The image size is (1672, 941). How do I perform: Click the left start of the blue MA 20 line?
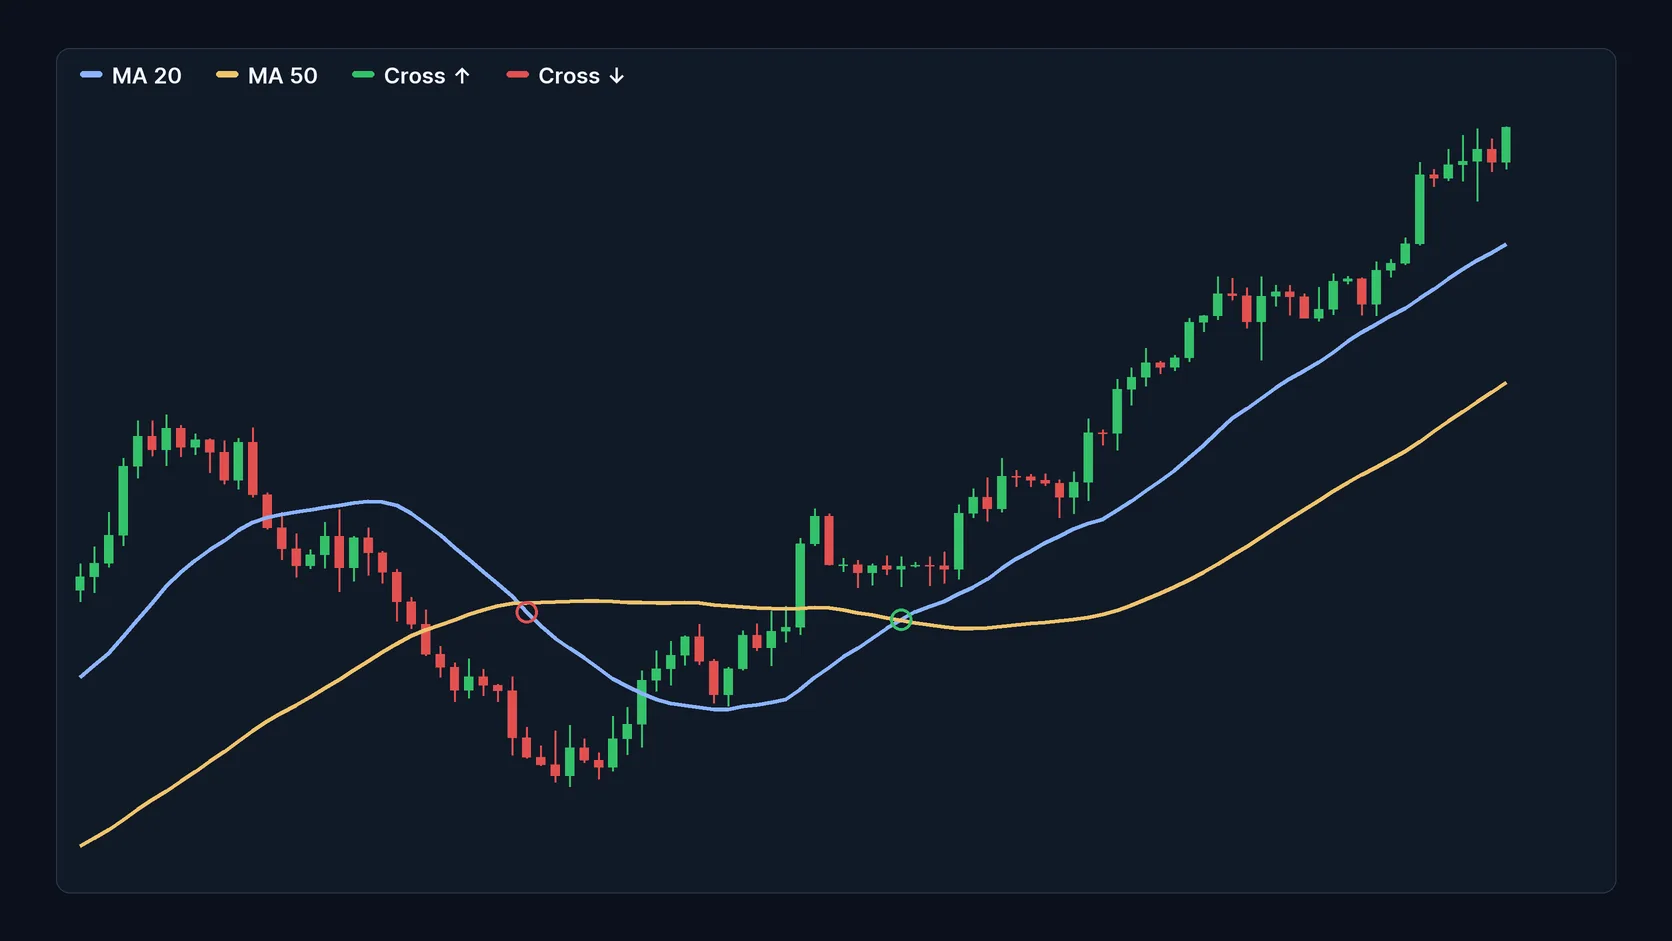pos(81,677)
